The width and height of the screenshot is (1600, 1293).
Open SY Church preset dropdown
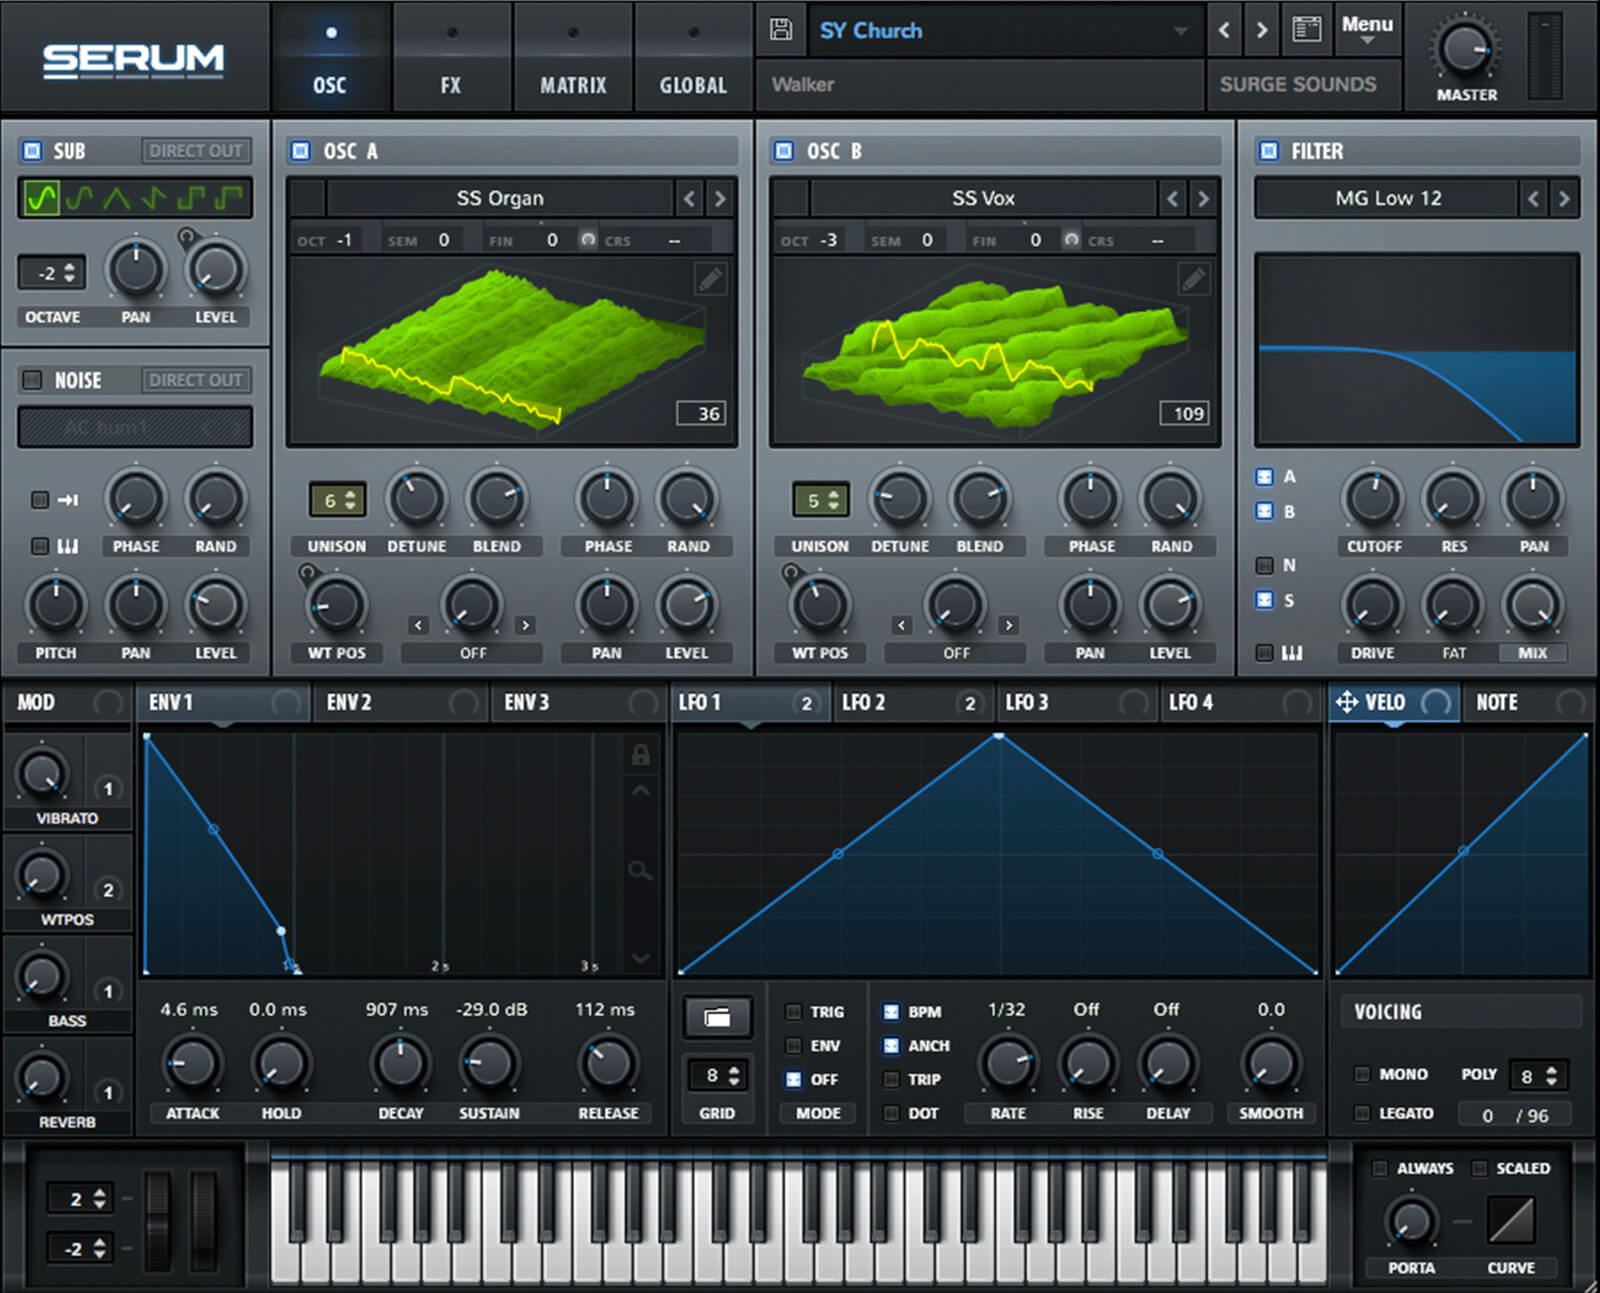(1005, 30)
